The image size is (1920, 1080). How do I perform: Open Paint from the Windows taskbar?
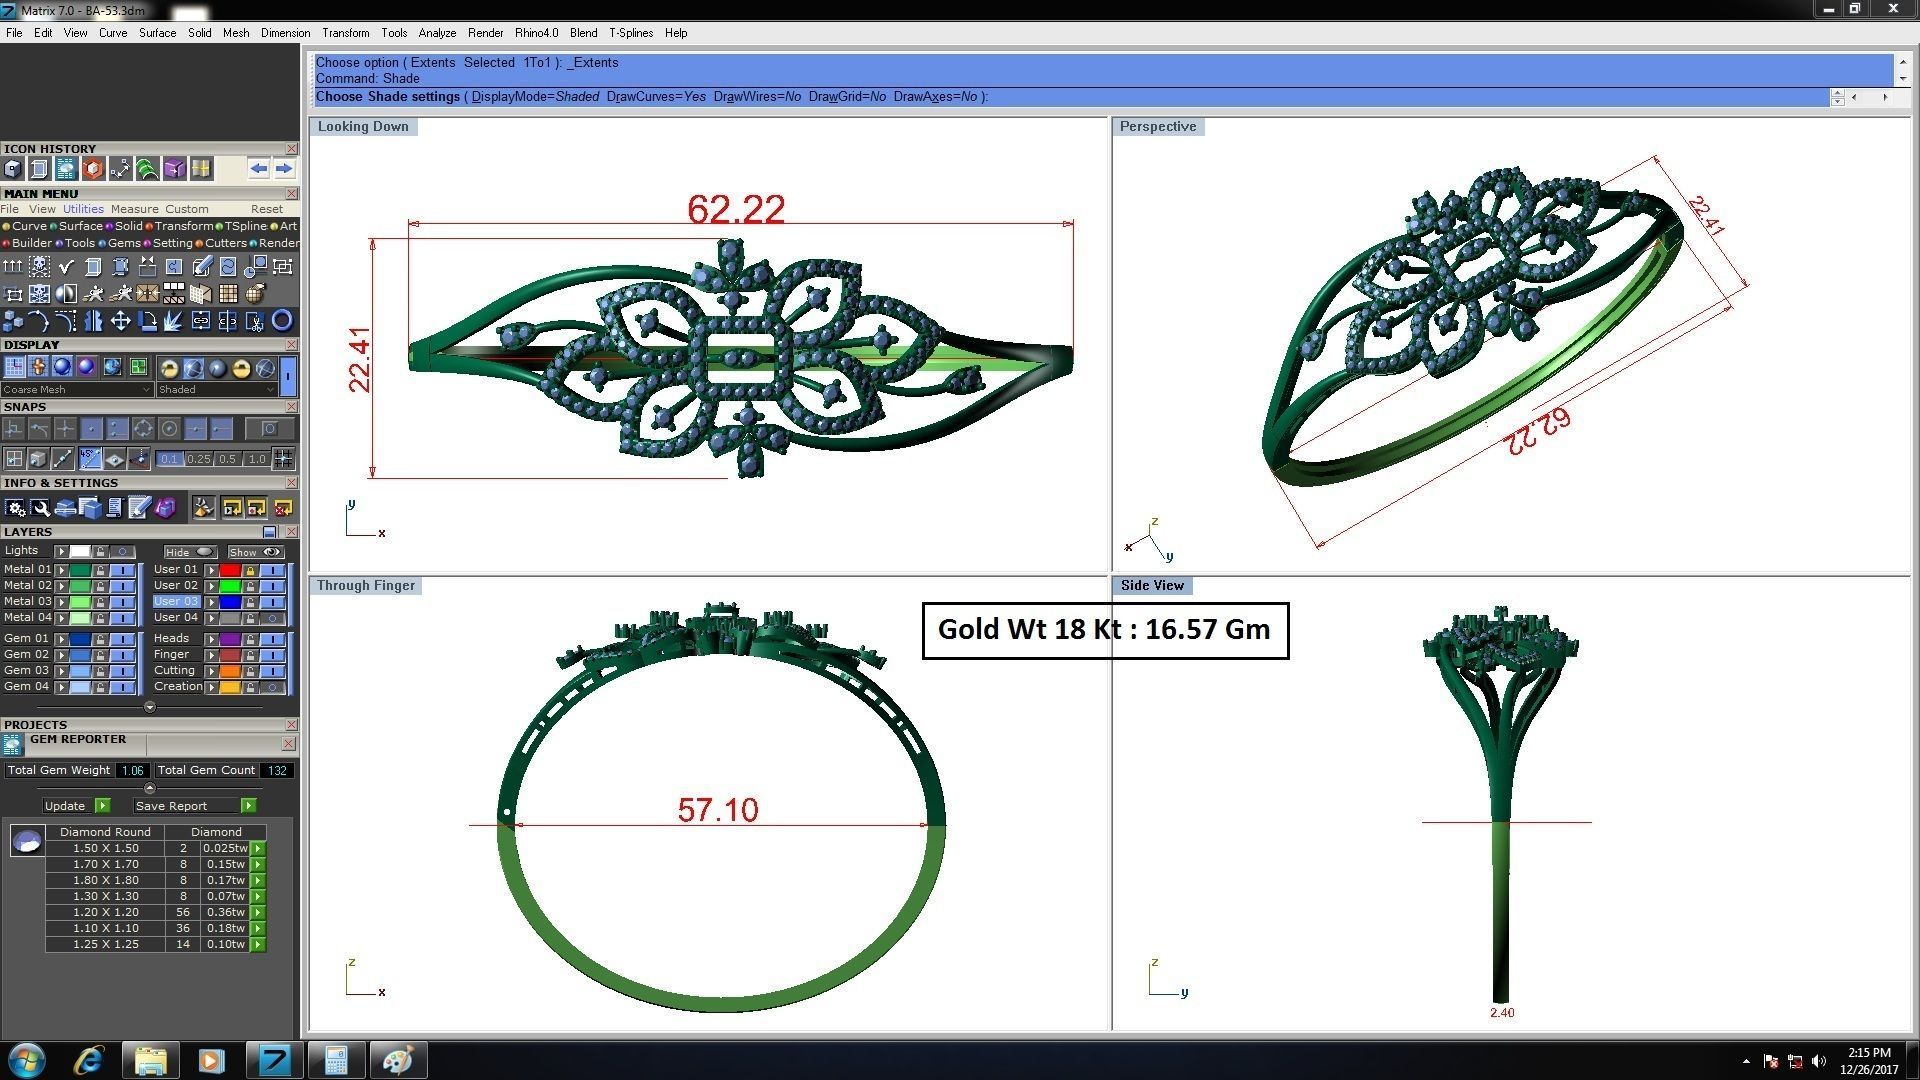point(398,1060)
